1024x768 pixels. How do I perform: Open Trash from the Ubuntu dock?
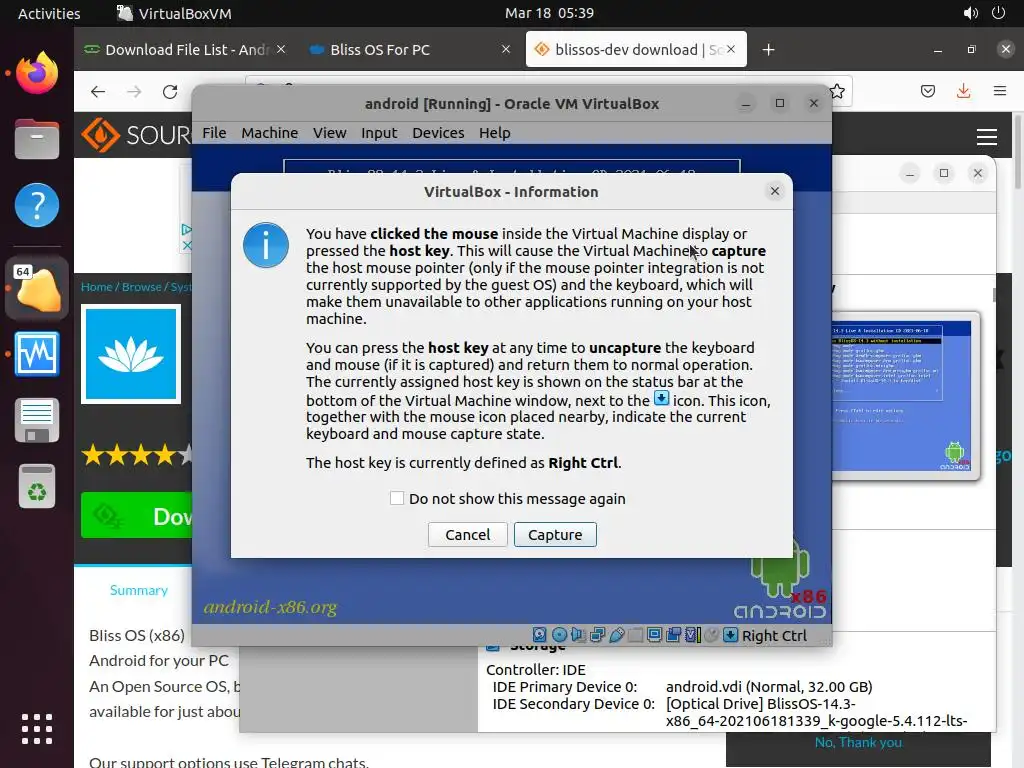click(37, 486)
